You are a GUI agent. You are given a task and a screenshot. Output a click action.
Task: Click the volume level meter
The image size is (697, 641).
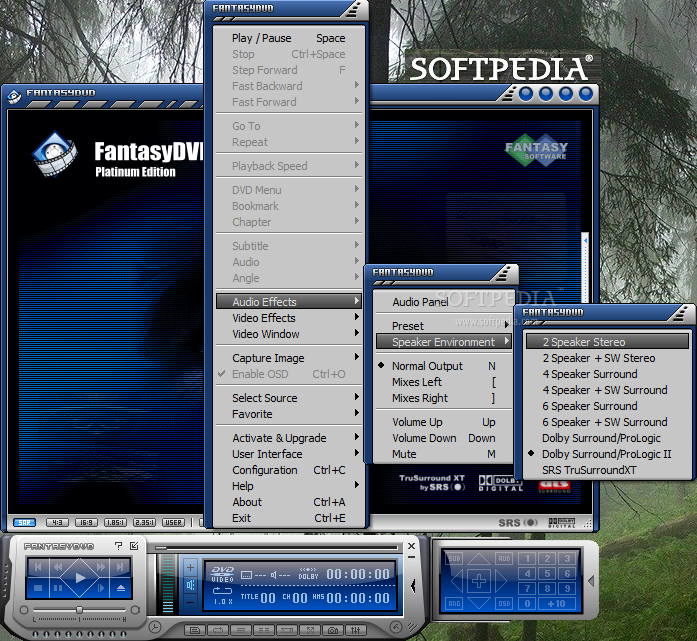tap(168, 584)
